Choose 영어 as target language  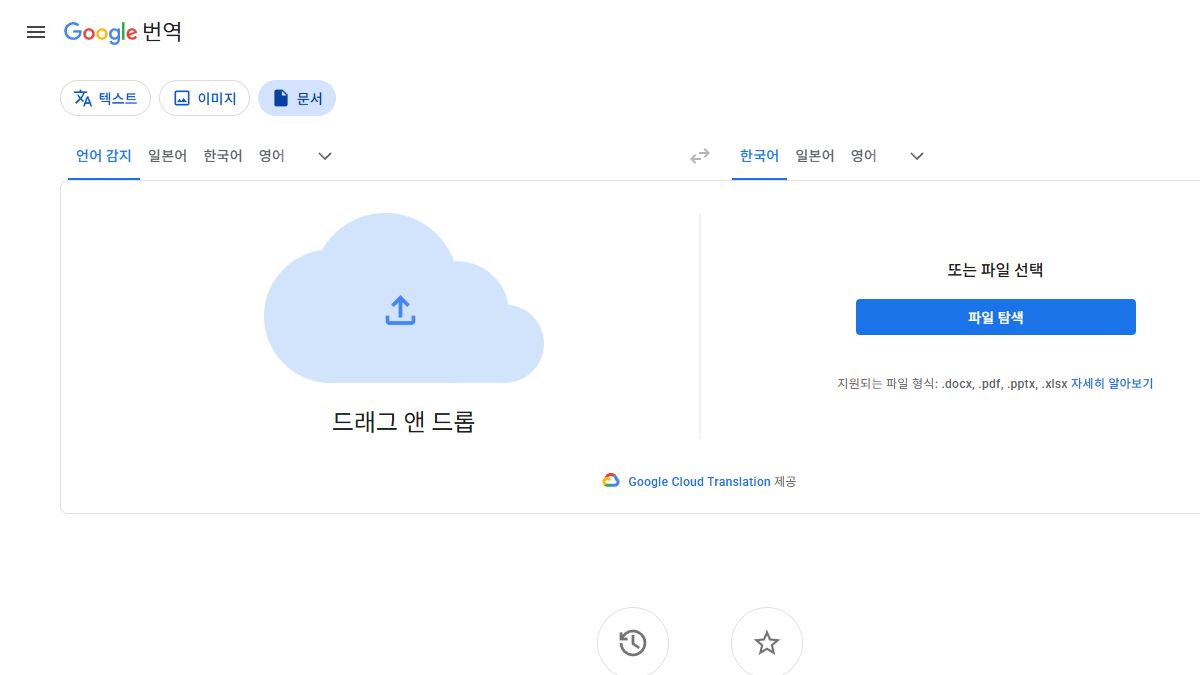coord(864,156)
